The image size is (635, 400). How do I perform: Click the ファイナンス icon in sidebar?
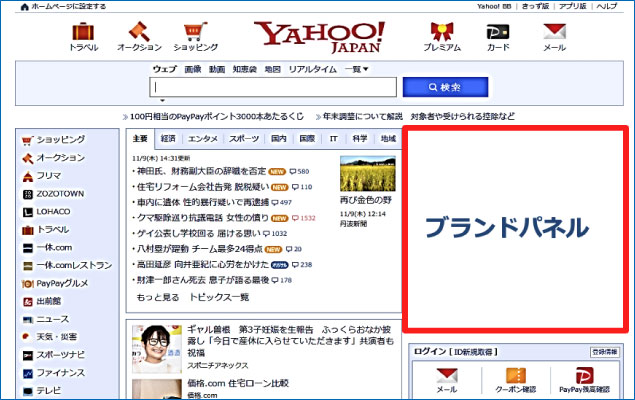(28, 373)
